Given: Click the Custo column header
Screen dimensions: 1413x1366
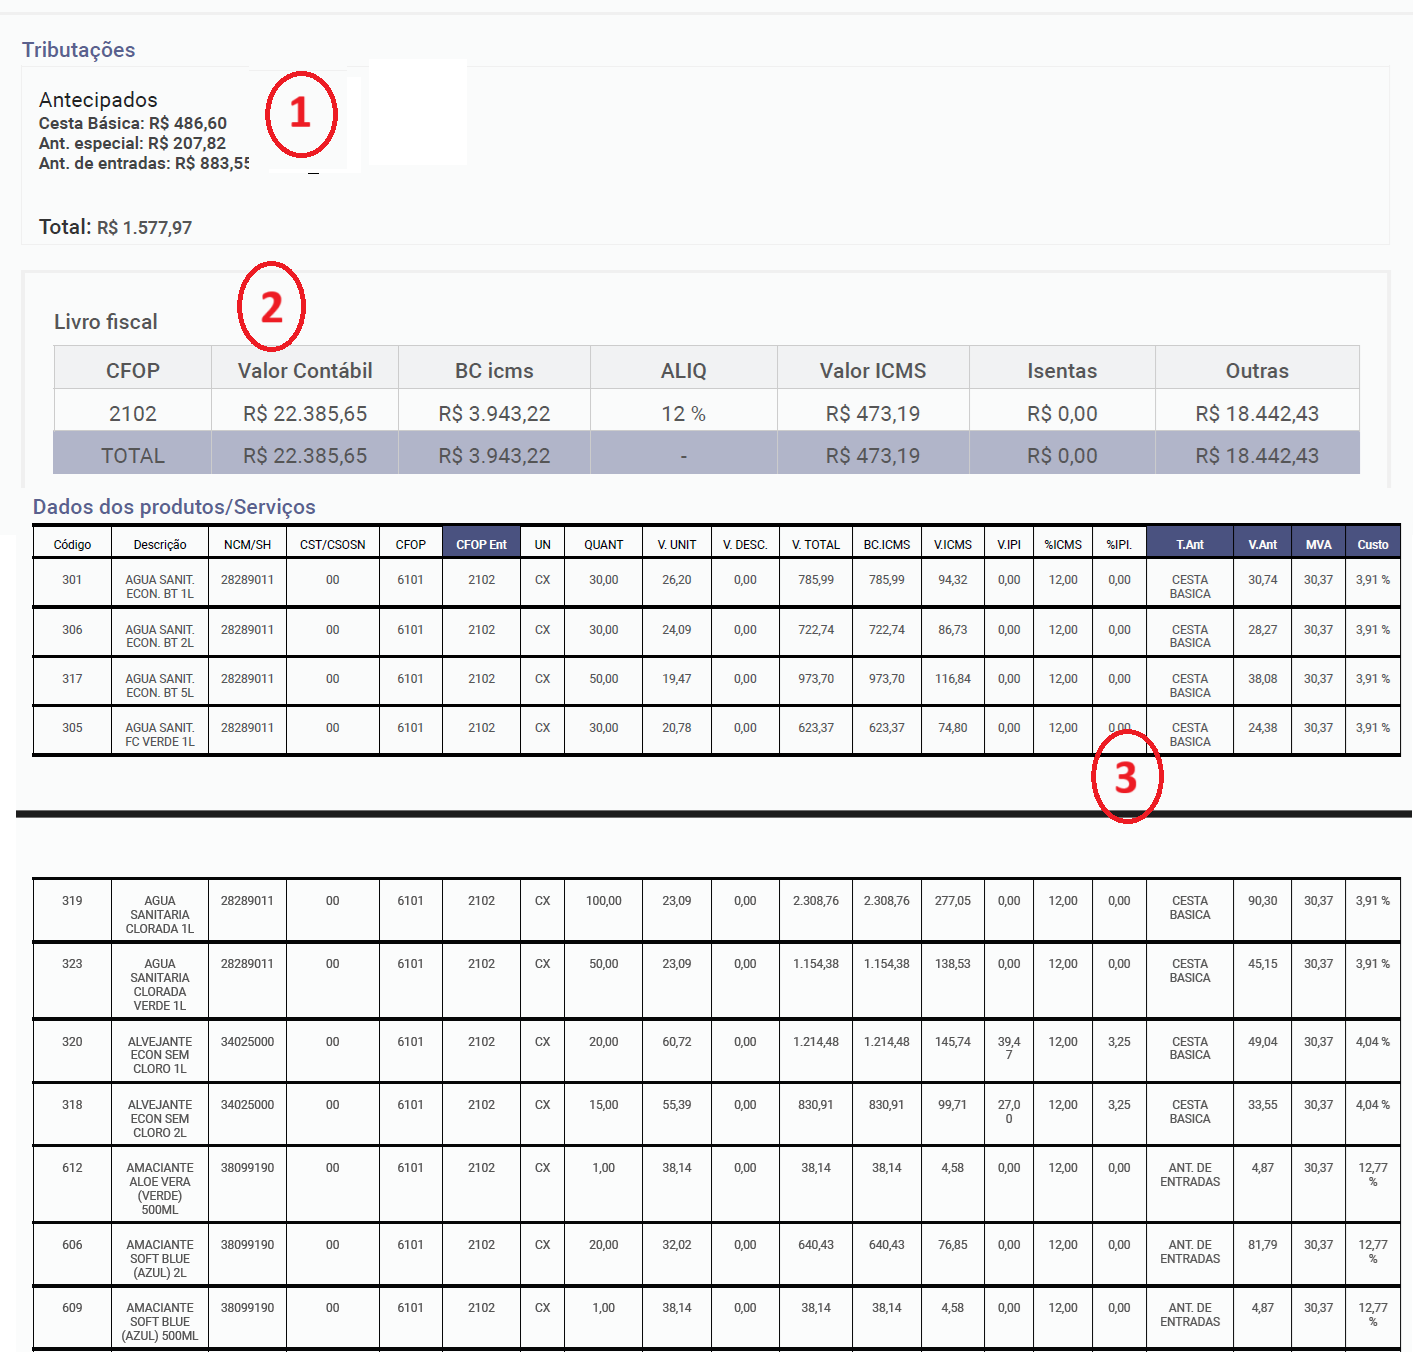Looking at the screenshot, I should (1372, 545).
